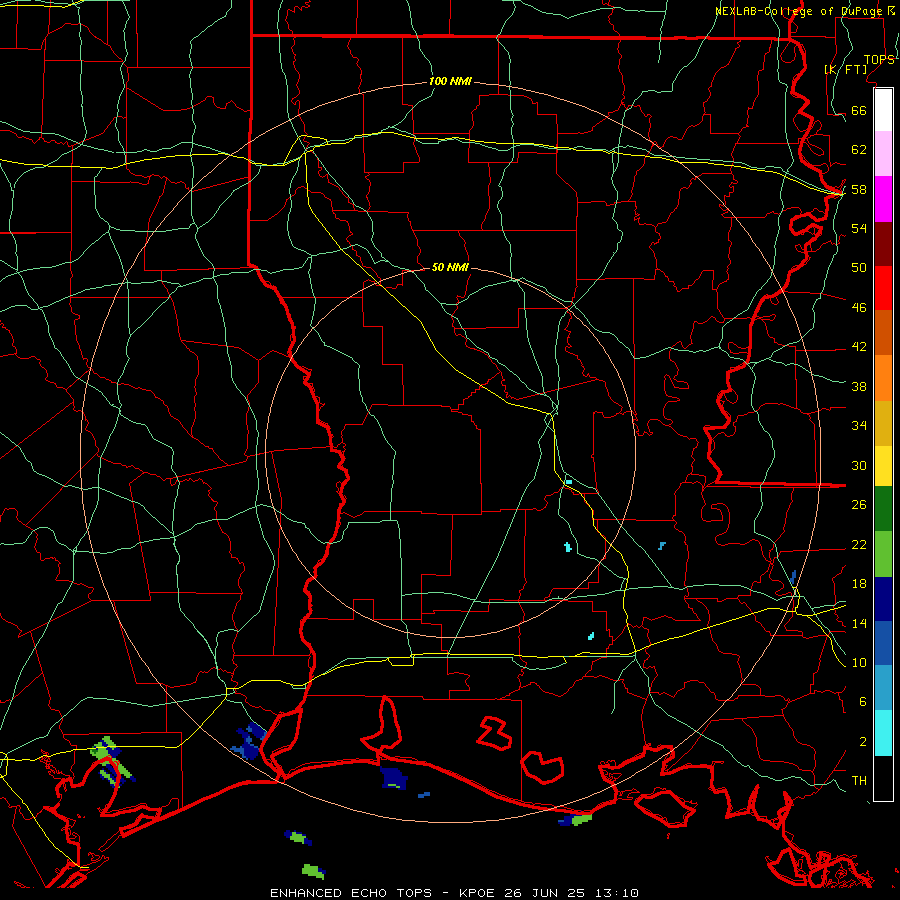Click the cyan legend swatch near the bottom

[883, 733]
